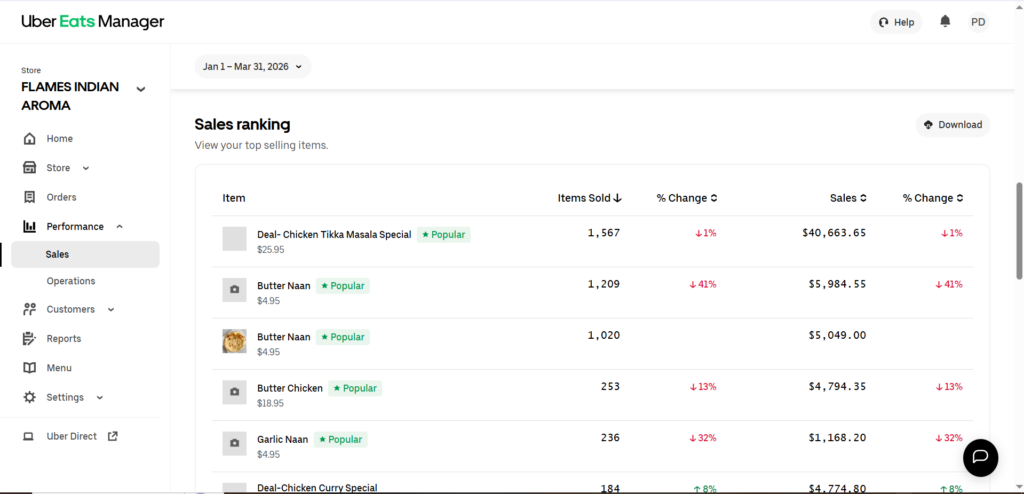Collapse the Performance submenu chevron

tap(120, 227)
